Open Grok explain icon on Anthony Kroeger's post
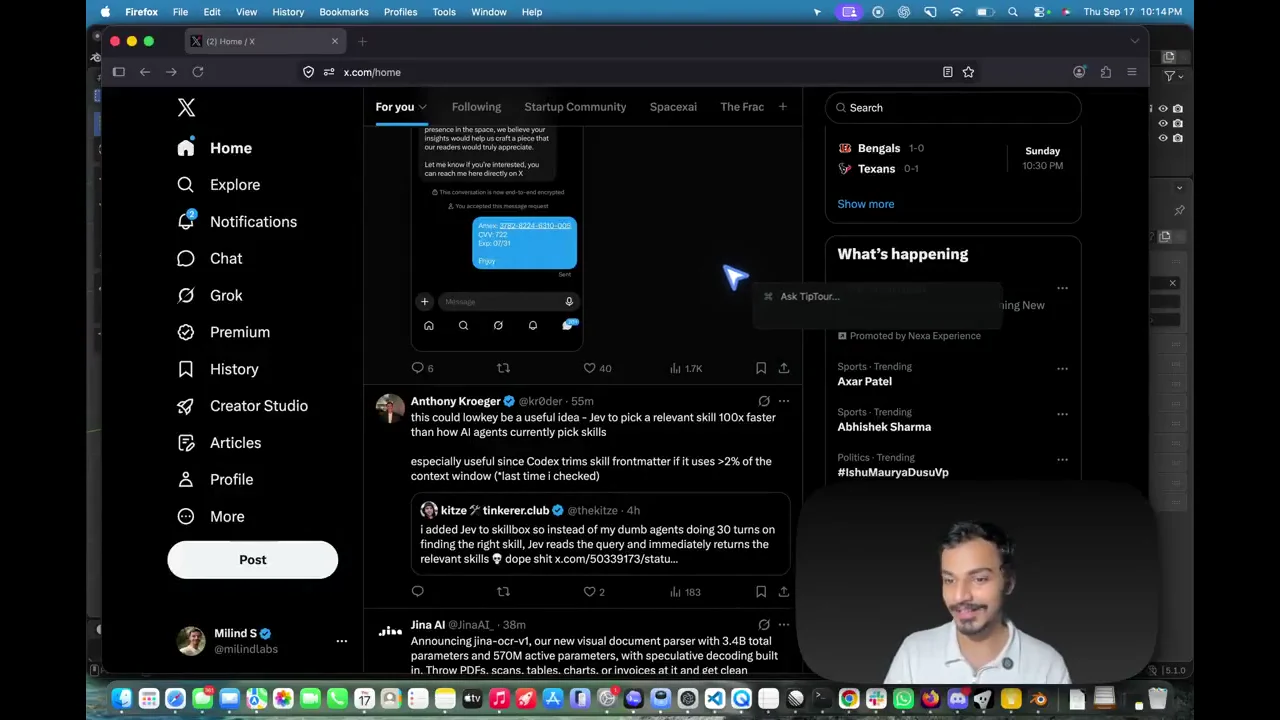Screen dimensions: 1280x720 tap(764, 401)
